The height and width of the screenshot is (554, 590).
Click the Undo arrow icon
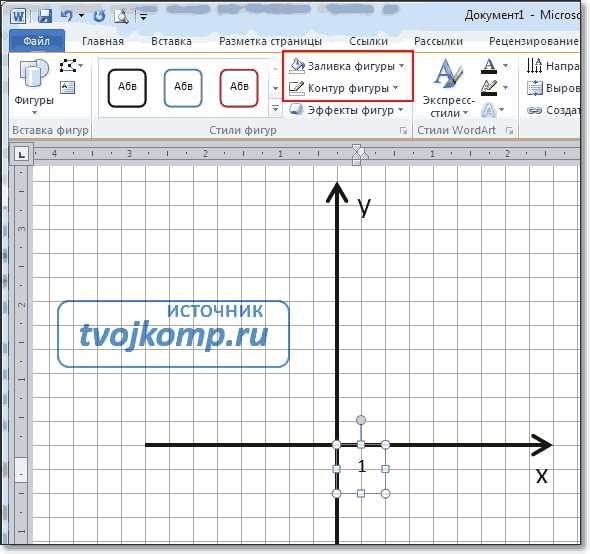(67, 16)
